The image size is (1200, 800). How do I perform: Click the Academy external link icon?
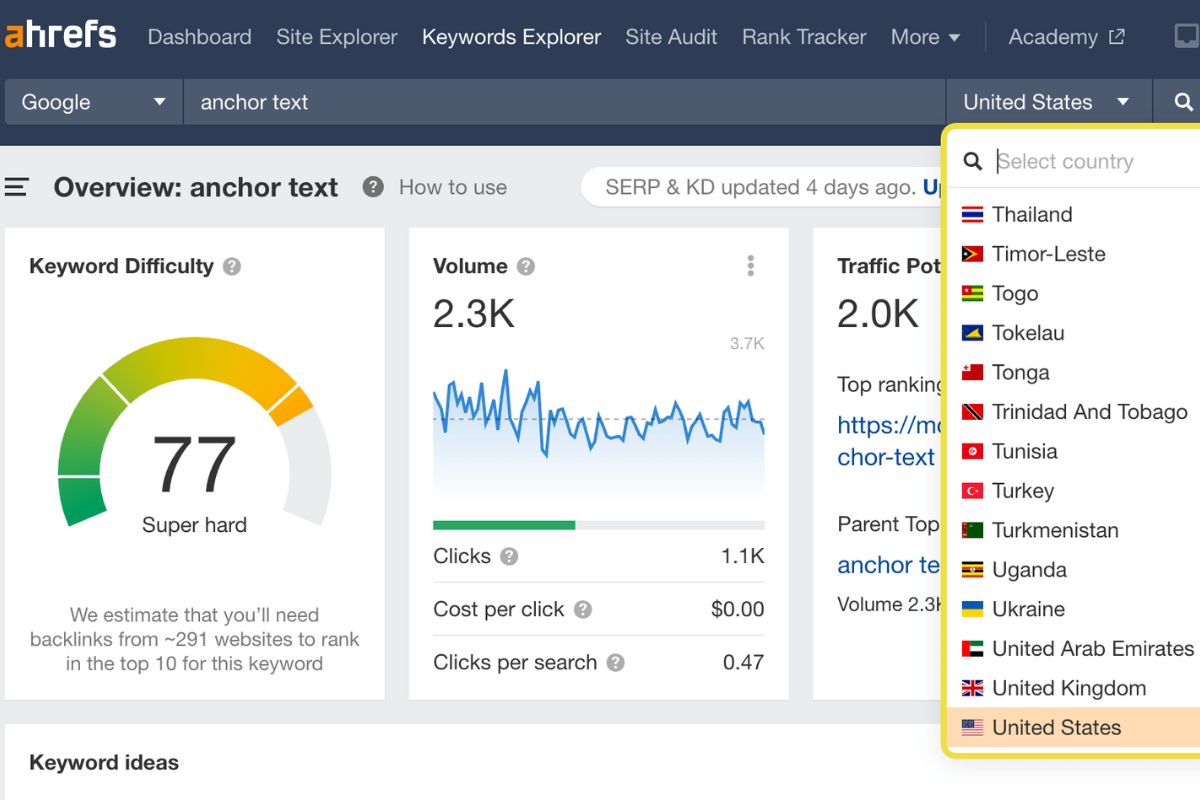coord(1117,37)
